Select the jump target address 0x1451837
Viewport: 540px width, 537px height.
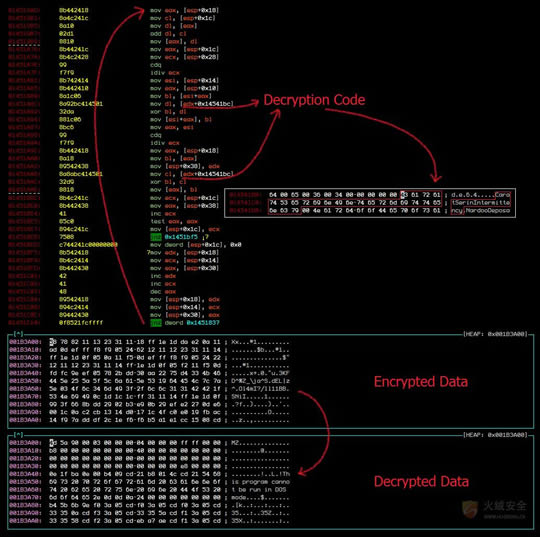tap(203, 323)
